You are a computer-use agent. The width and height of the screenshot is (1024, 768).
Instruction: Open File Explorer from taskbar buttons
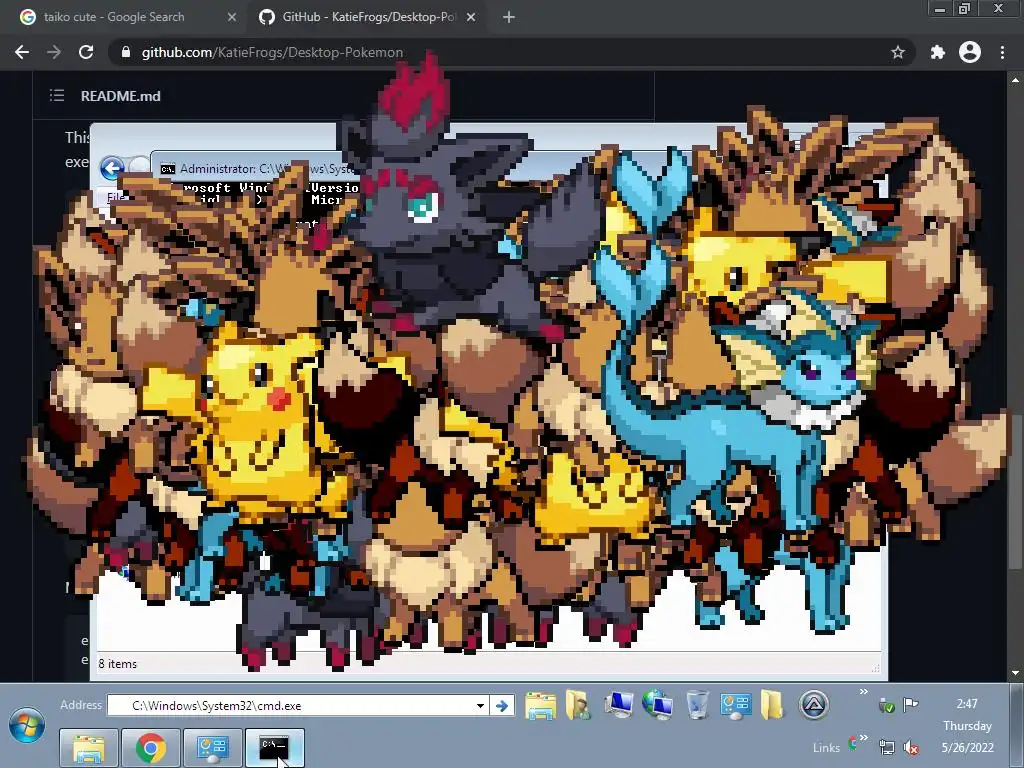[89, 748]
